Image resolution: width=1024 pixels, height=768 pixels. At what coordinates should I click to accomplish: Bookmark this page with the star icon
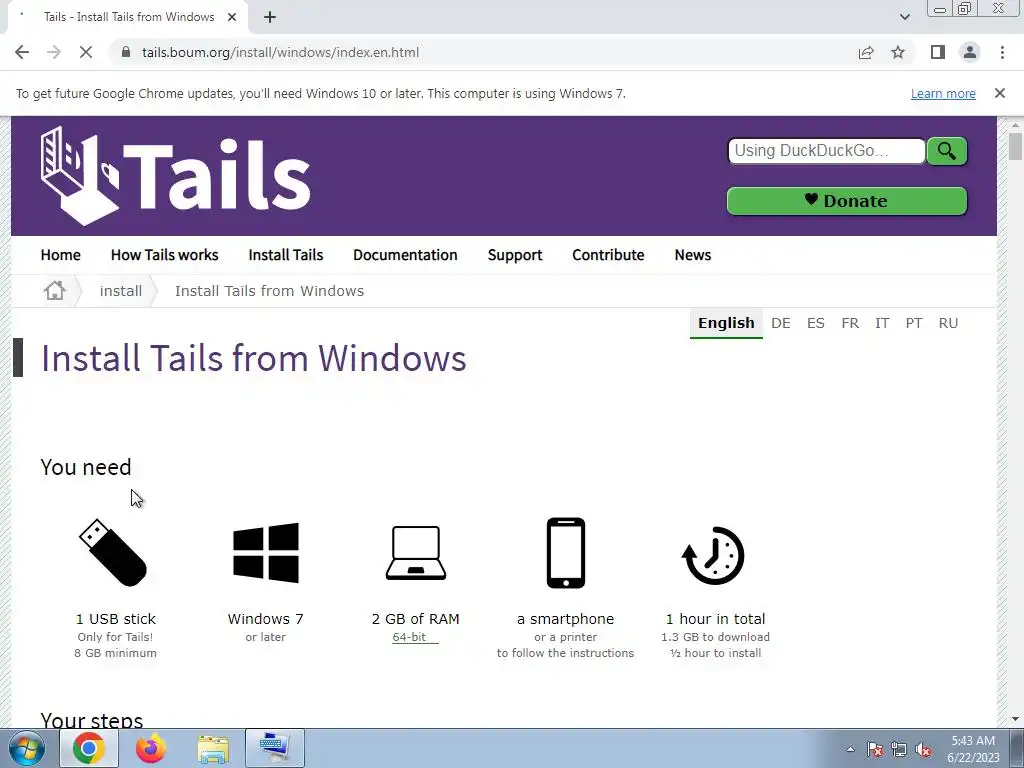(x=898, y=52)
